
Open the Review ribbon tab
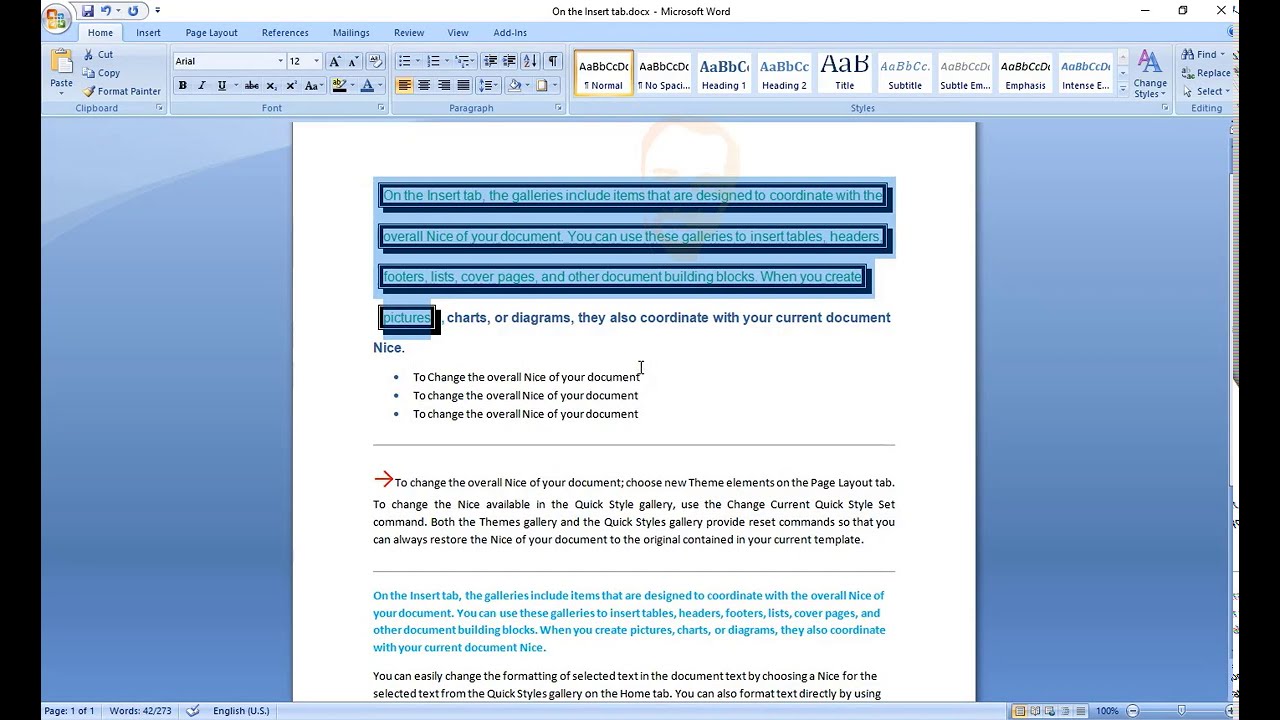409,33
